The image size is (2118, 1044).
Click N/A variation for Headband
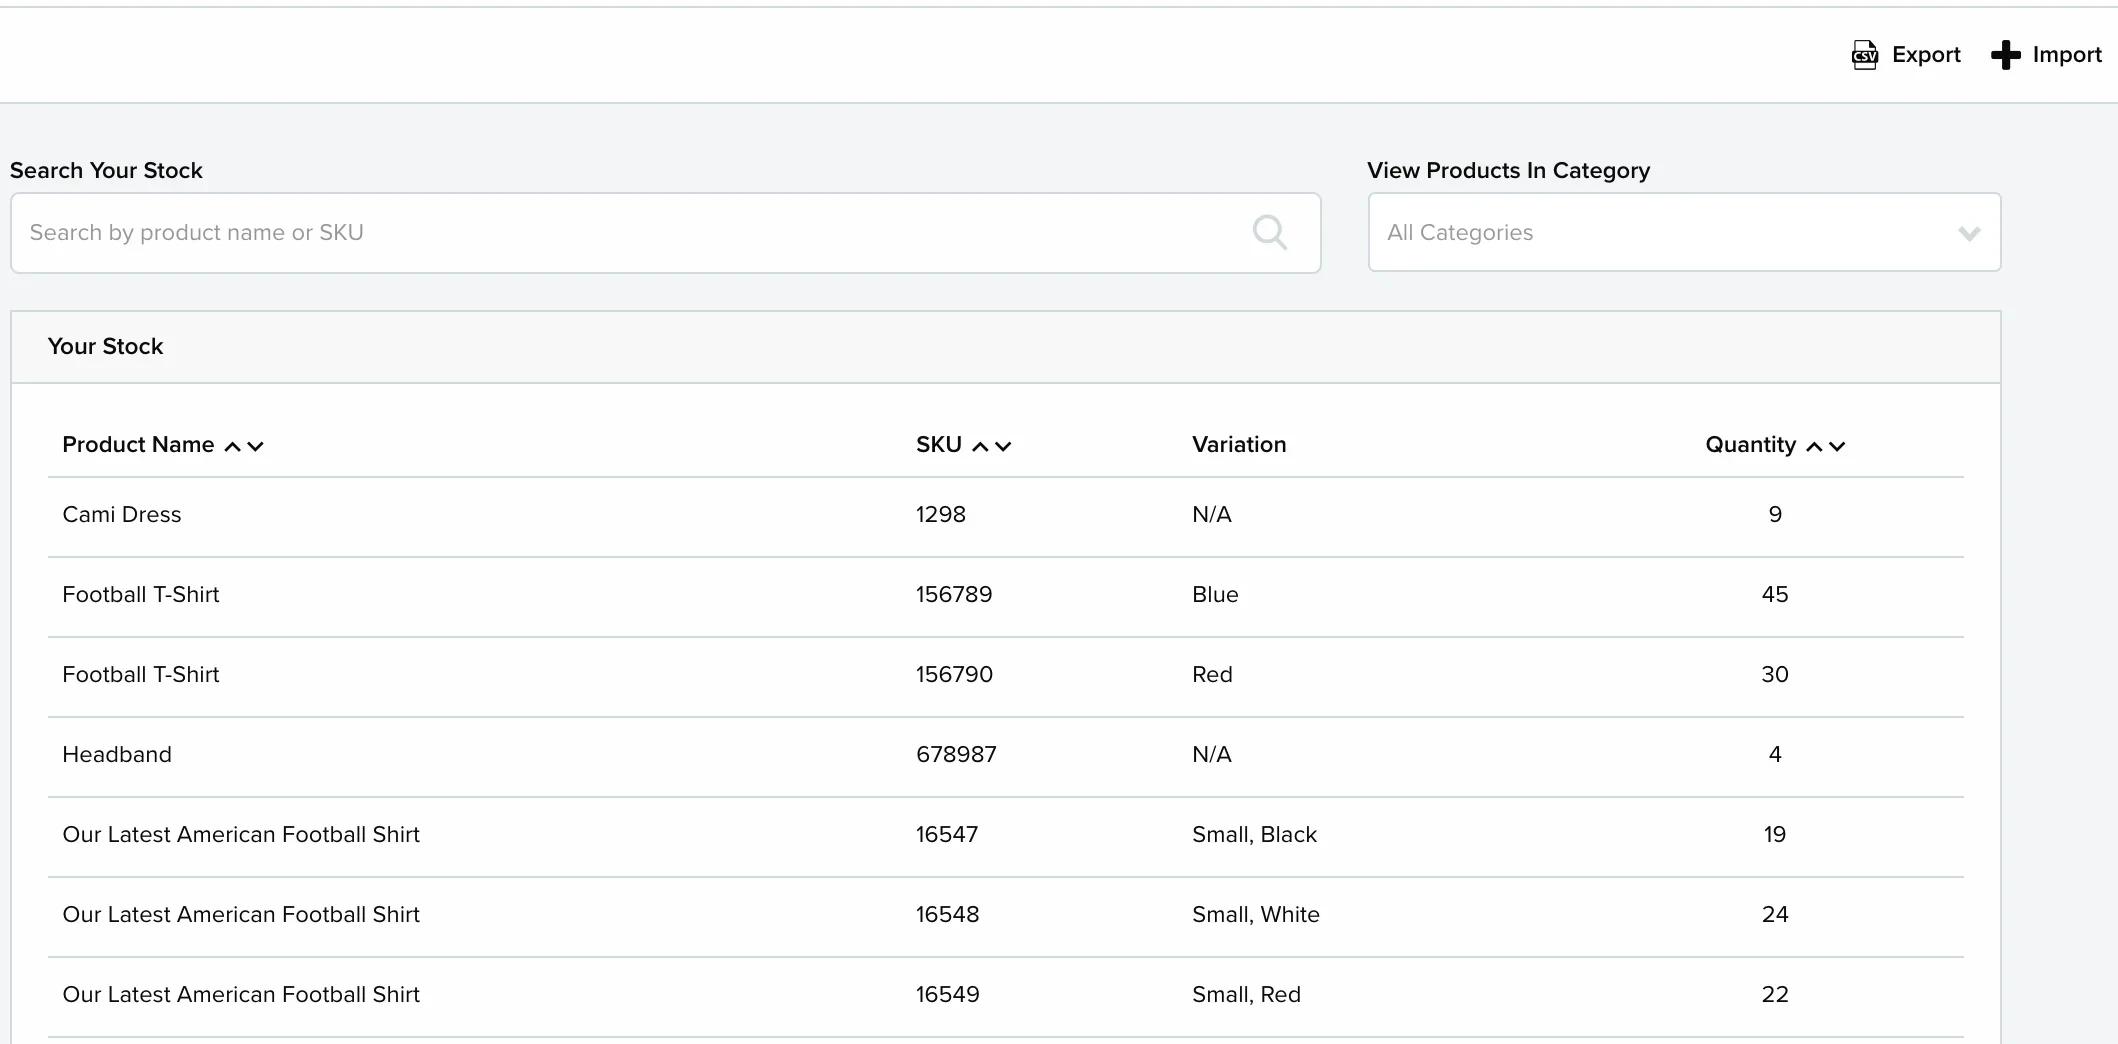1212,755
